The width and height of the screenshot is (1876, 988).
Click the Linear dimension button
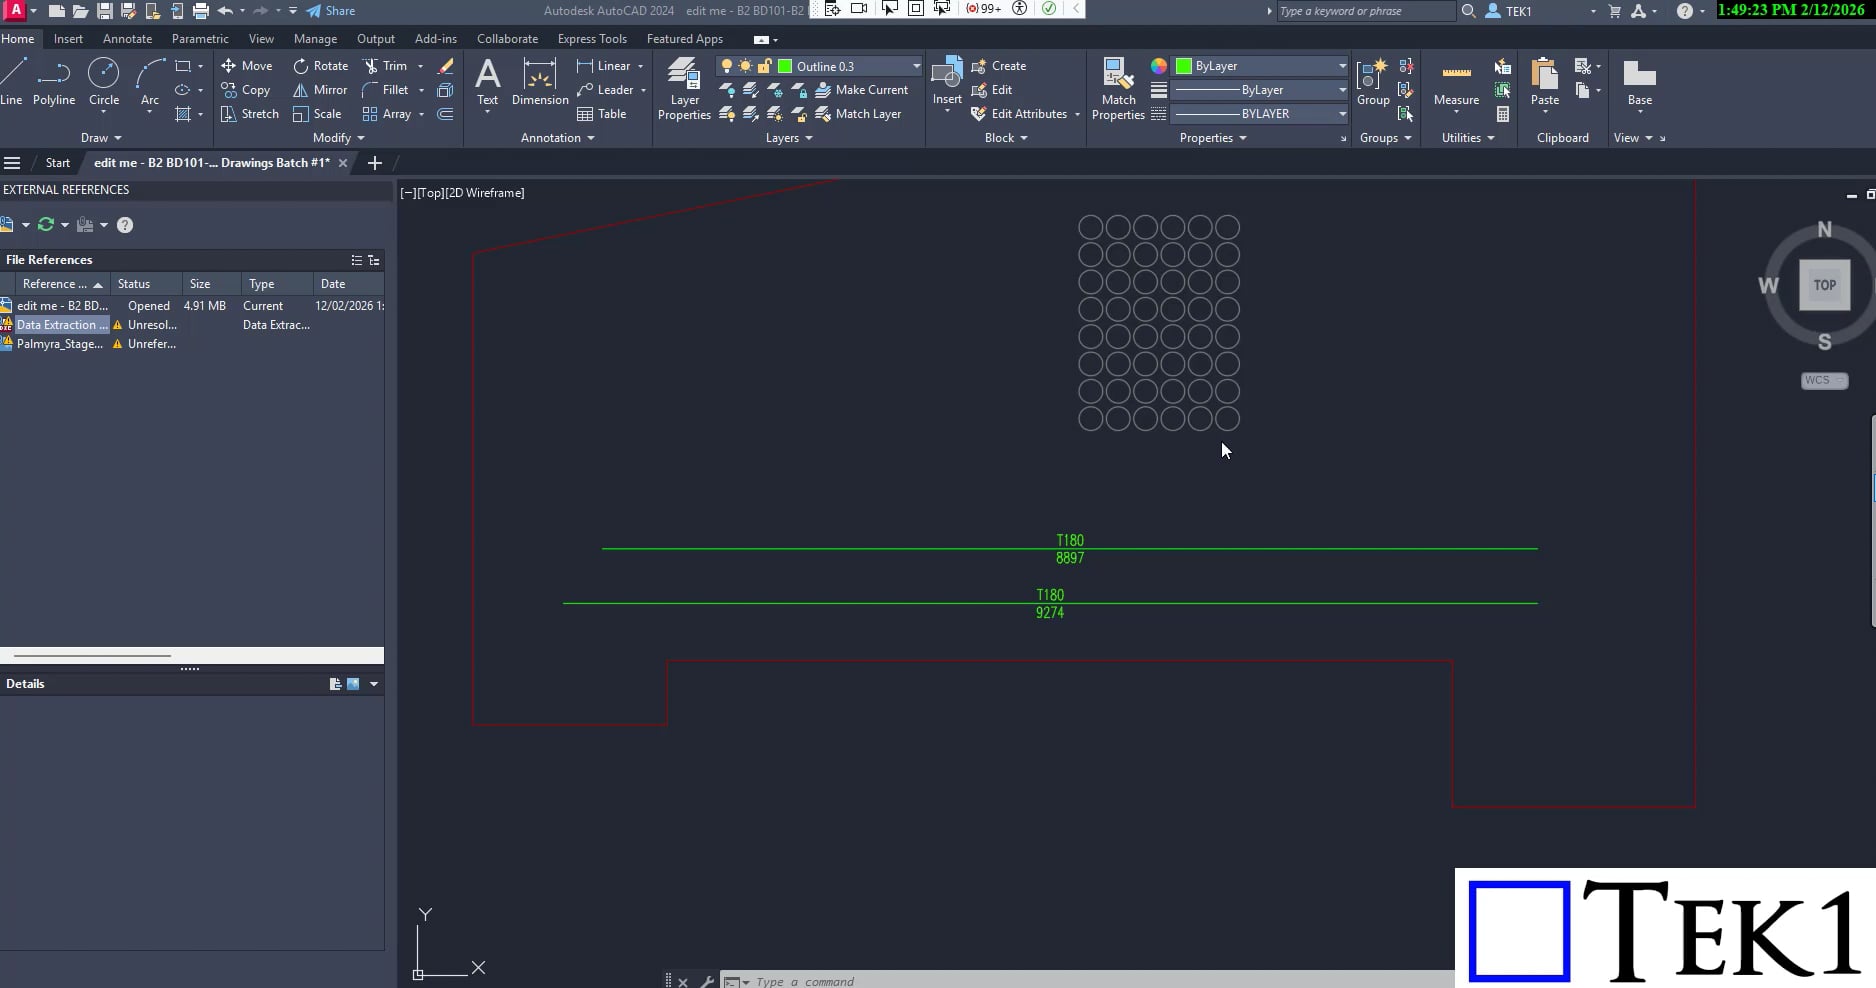click(604, 66)
